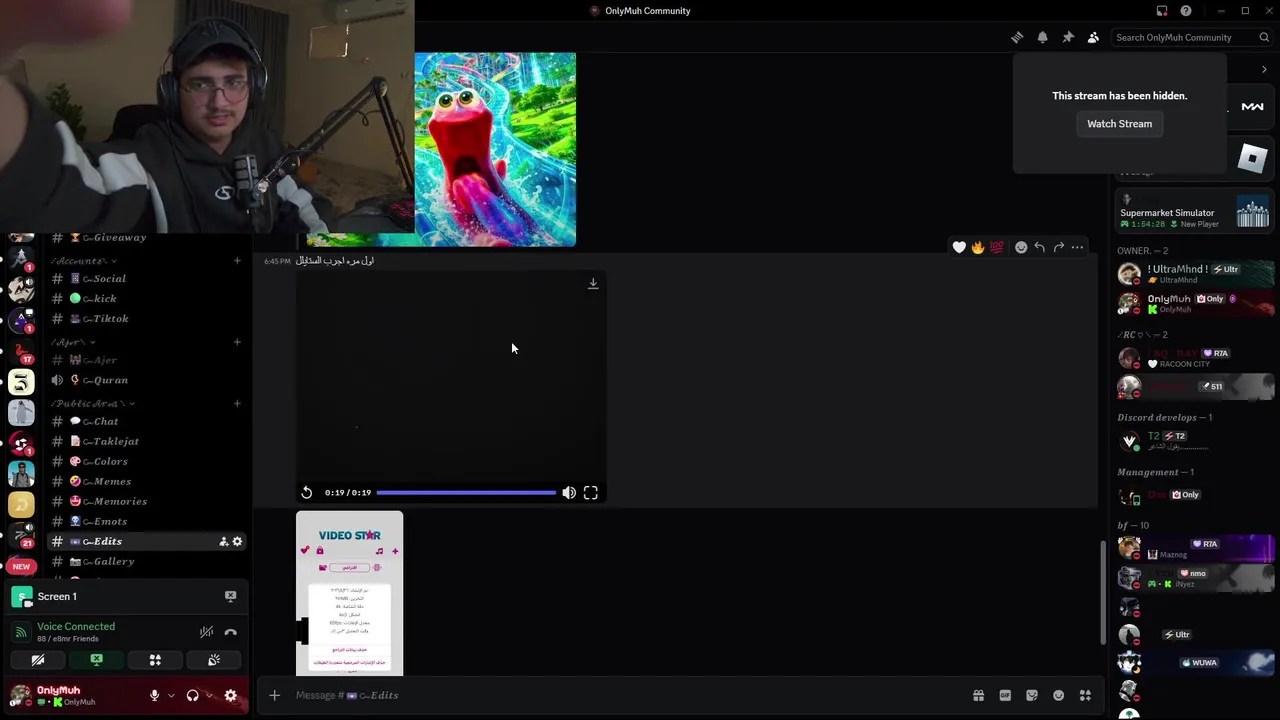Add a channel to Public Area category

237,403
